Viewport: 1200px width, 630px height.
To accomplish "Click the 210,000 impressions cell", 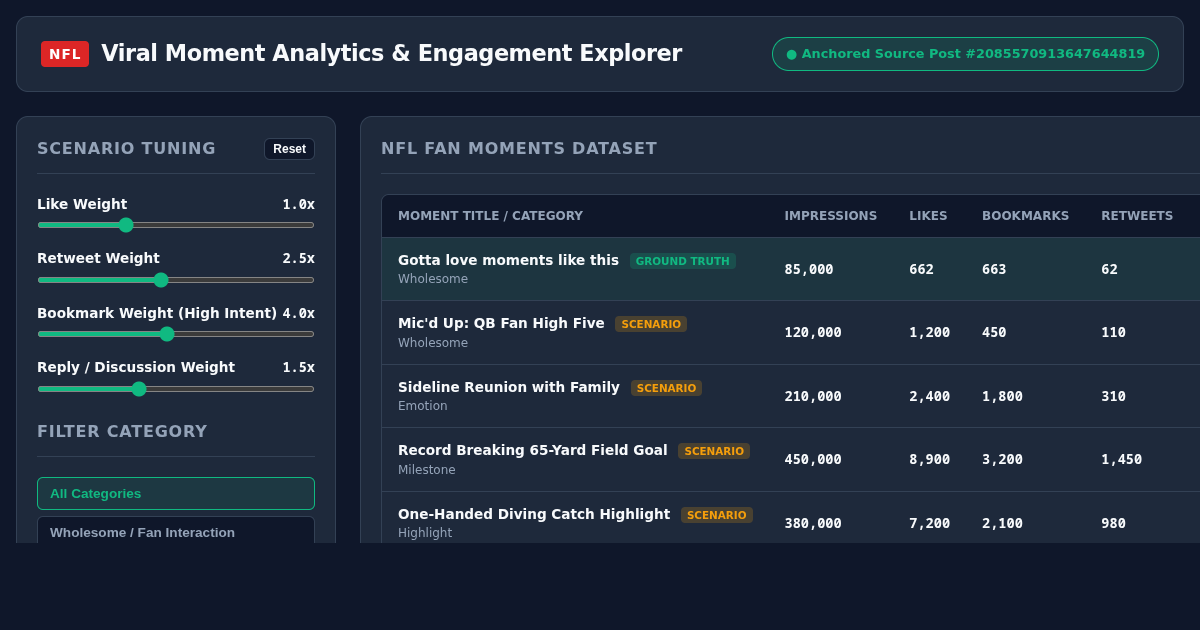I will [x=813, y=396].
